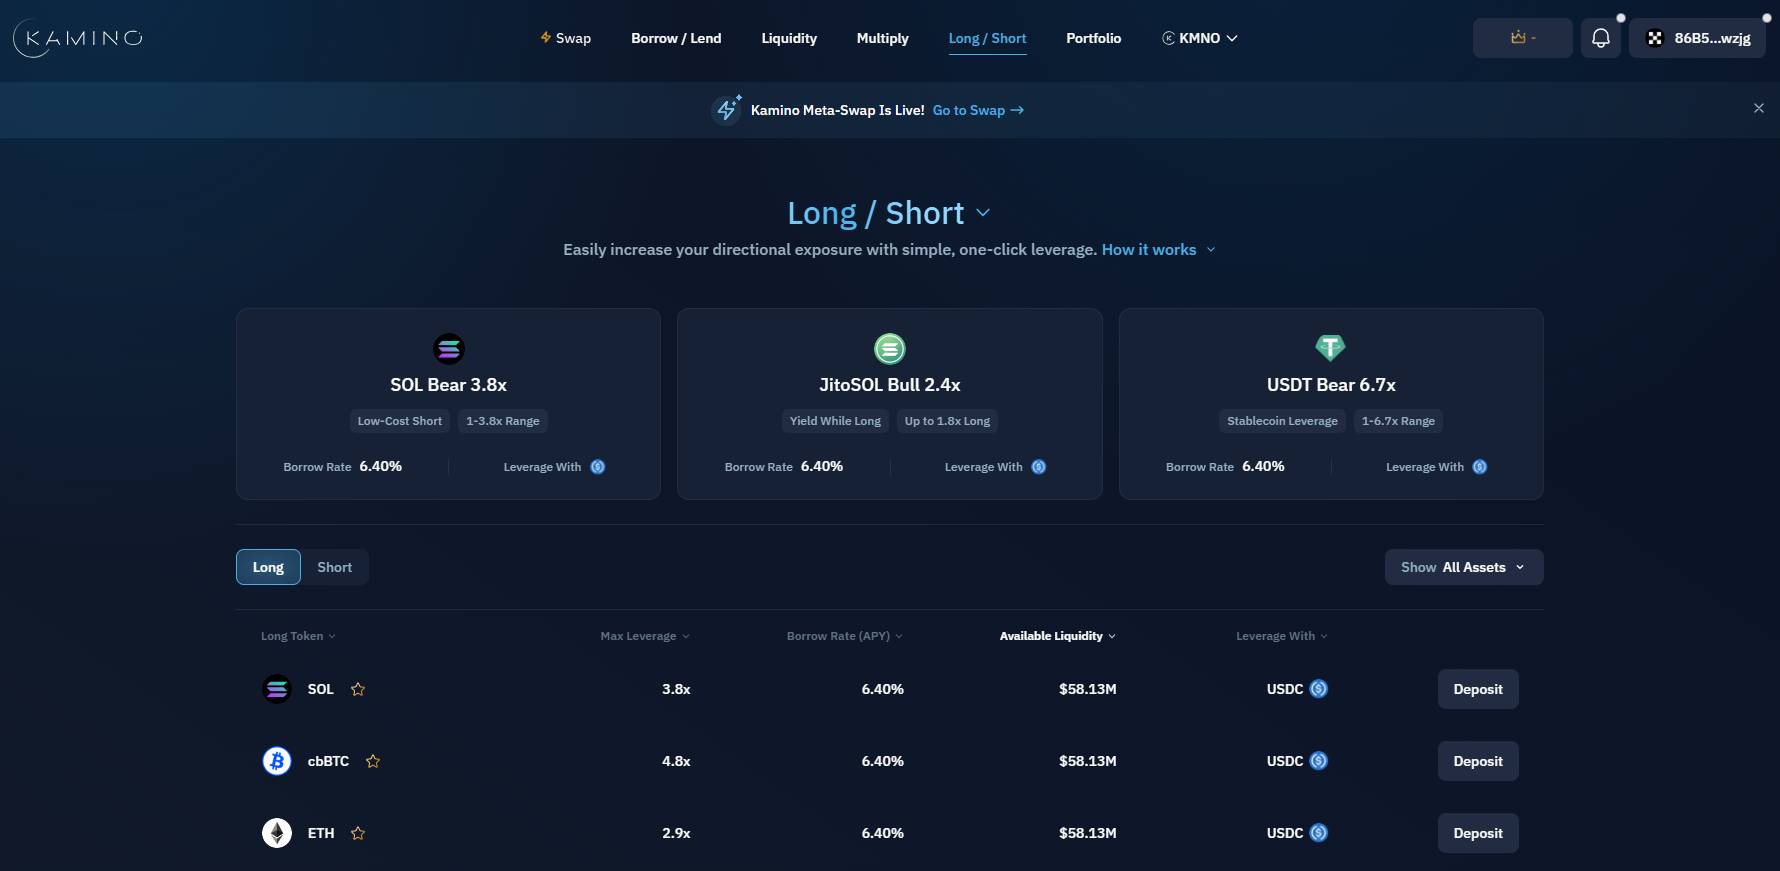Screen dimensions: 1780x871
Task: Click the Kamino logo
Action: (x=78, y=38)
